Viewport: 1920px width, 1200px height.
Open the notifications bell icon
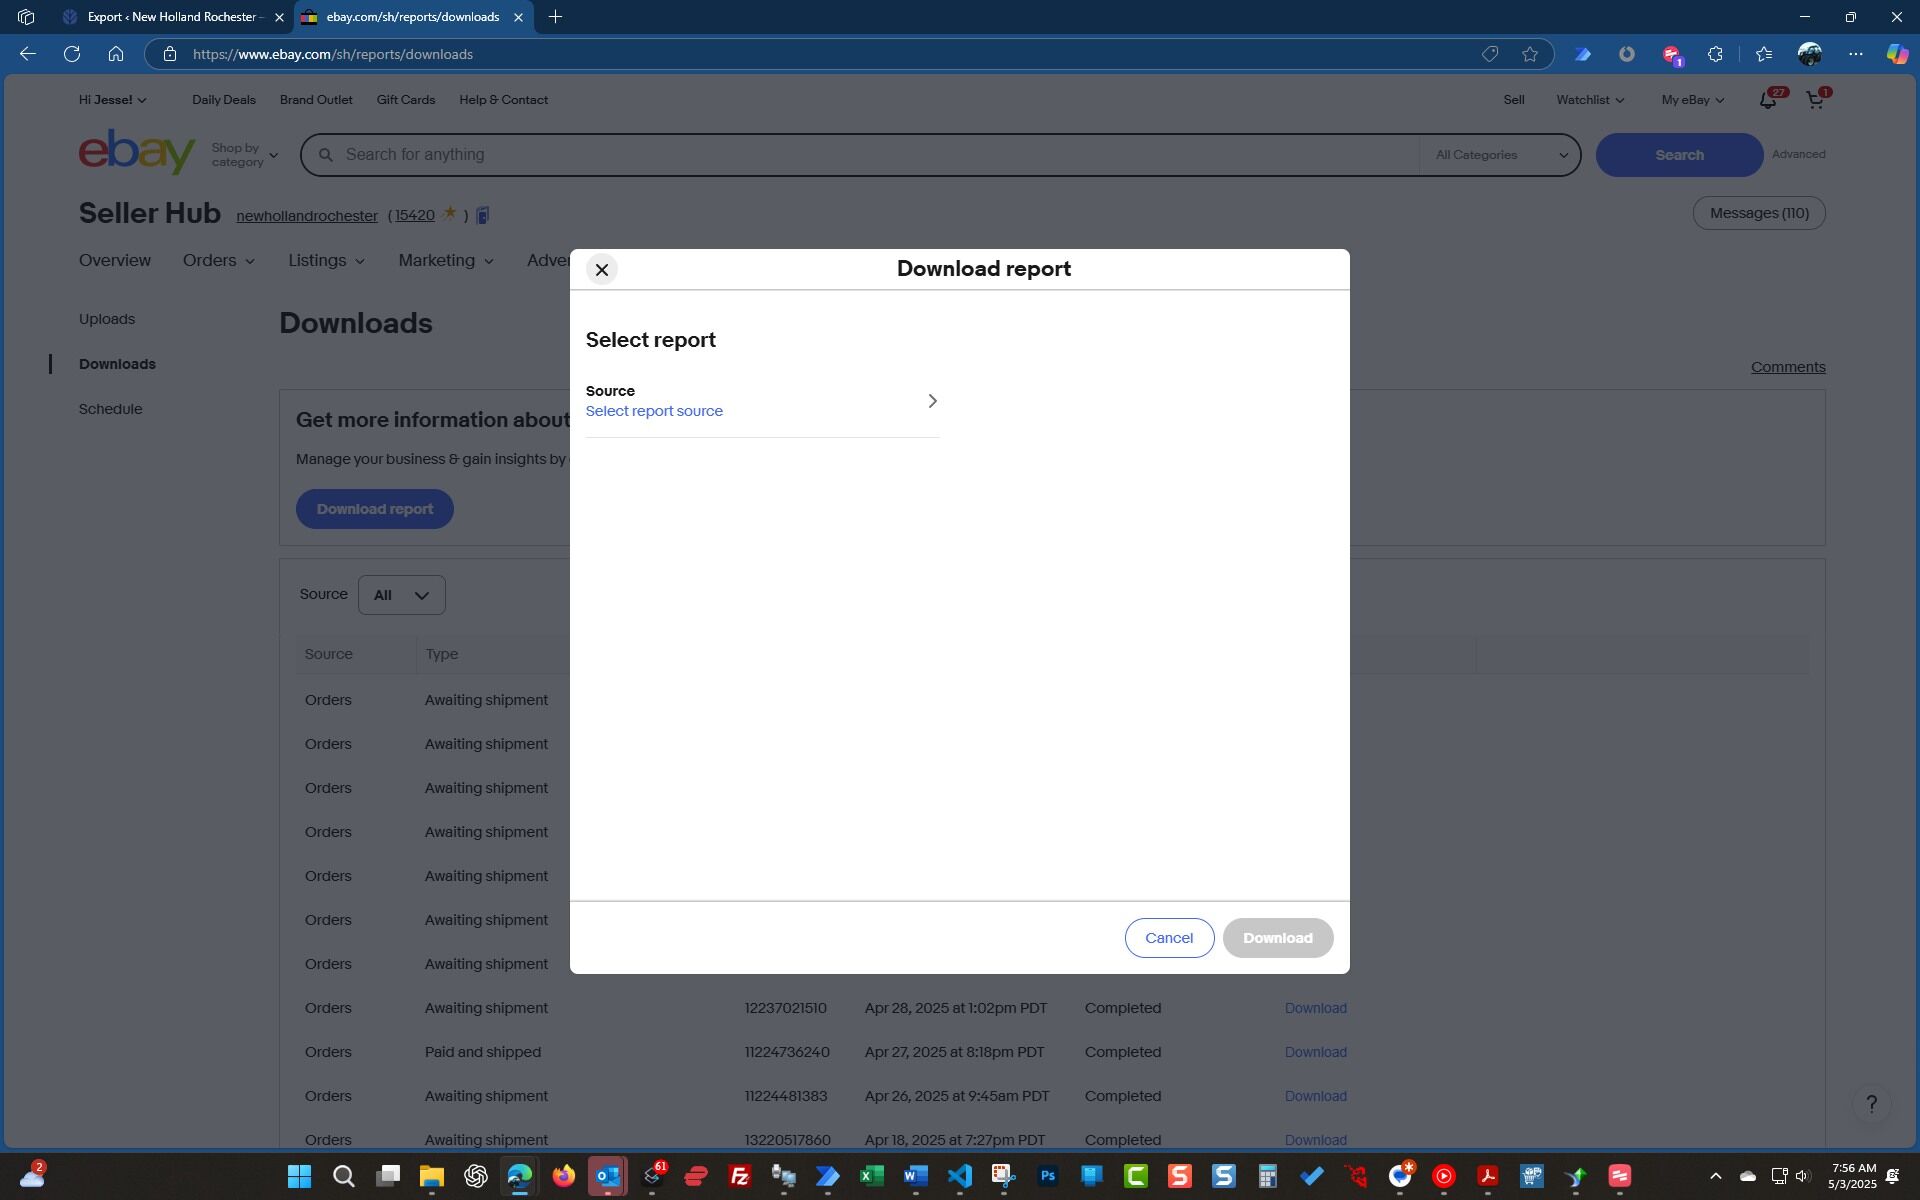(x=1767, y=100)
